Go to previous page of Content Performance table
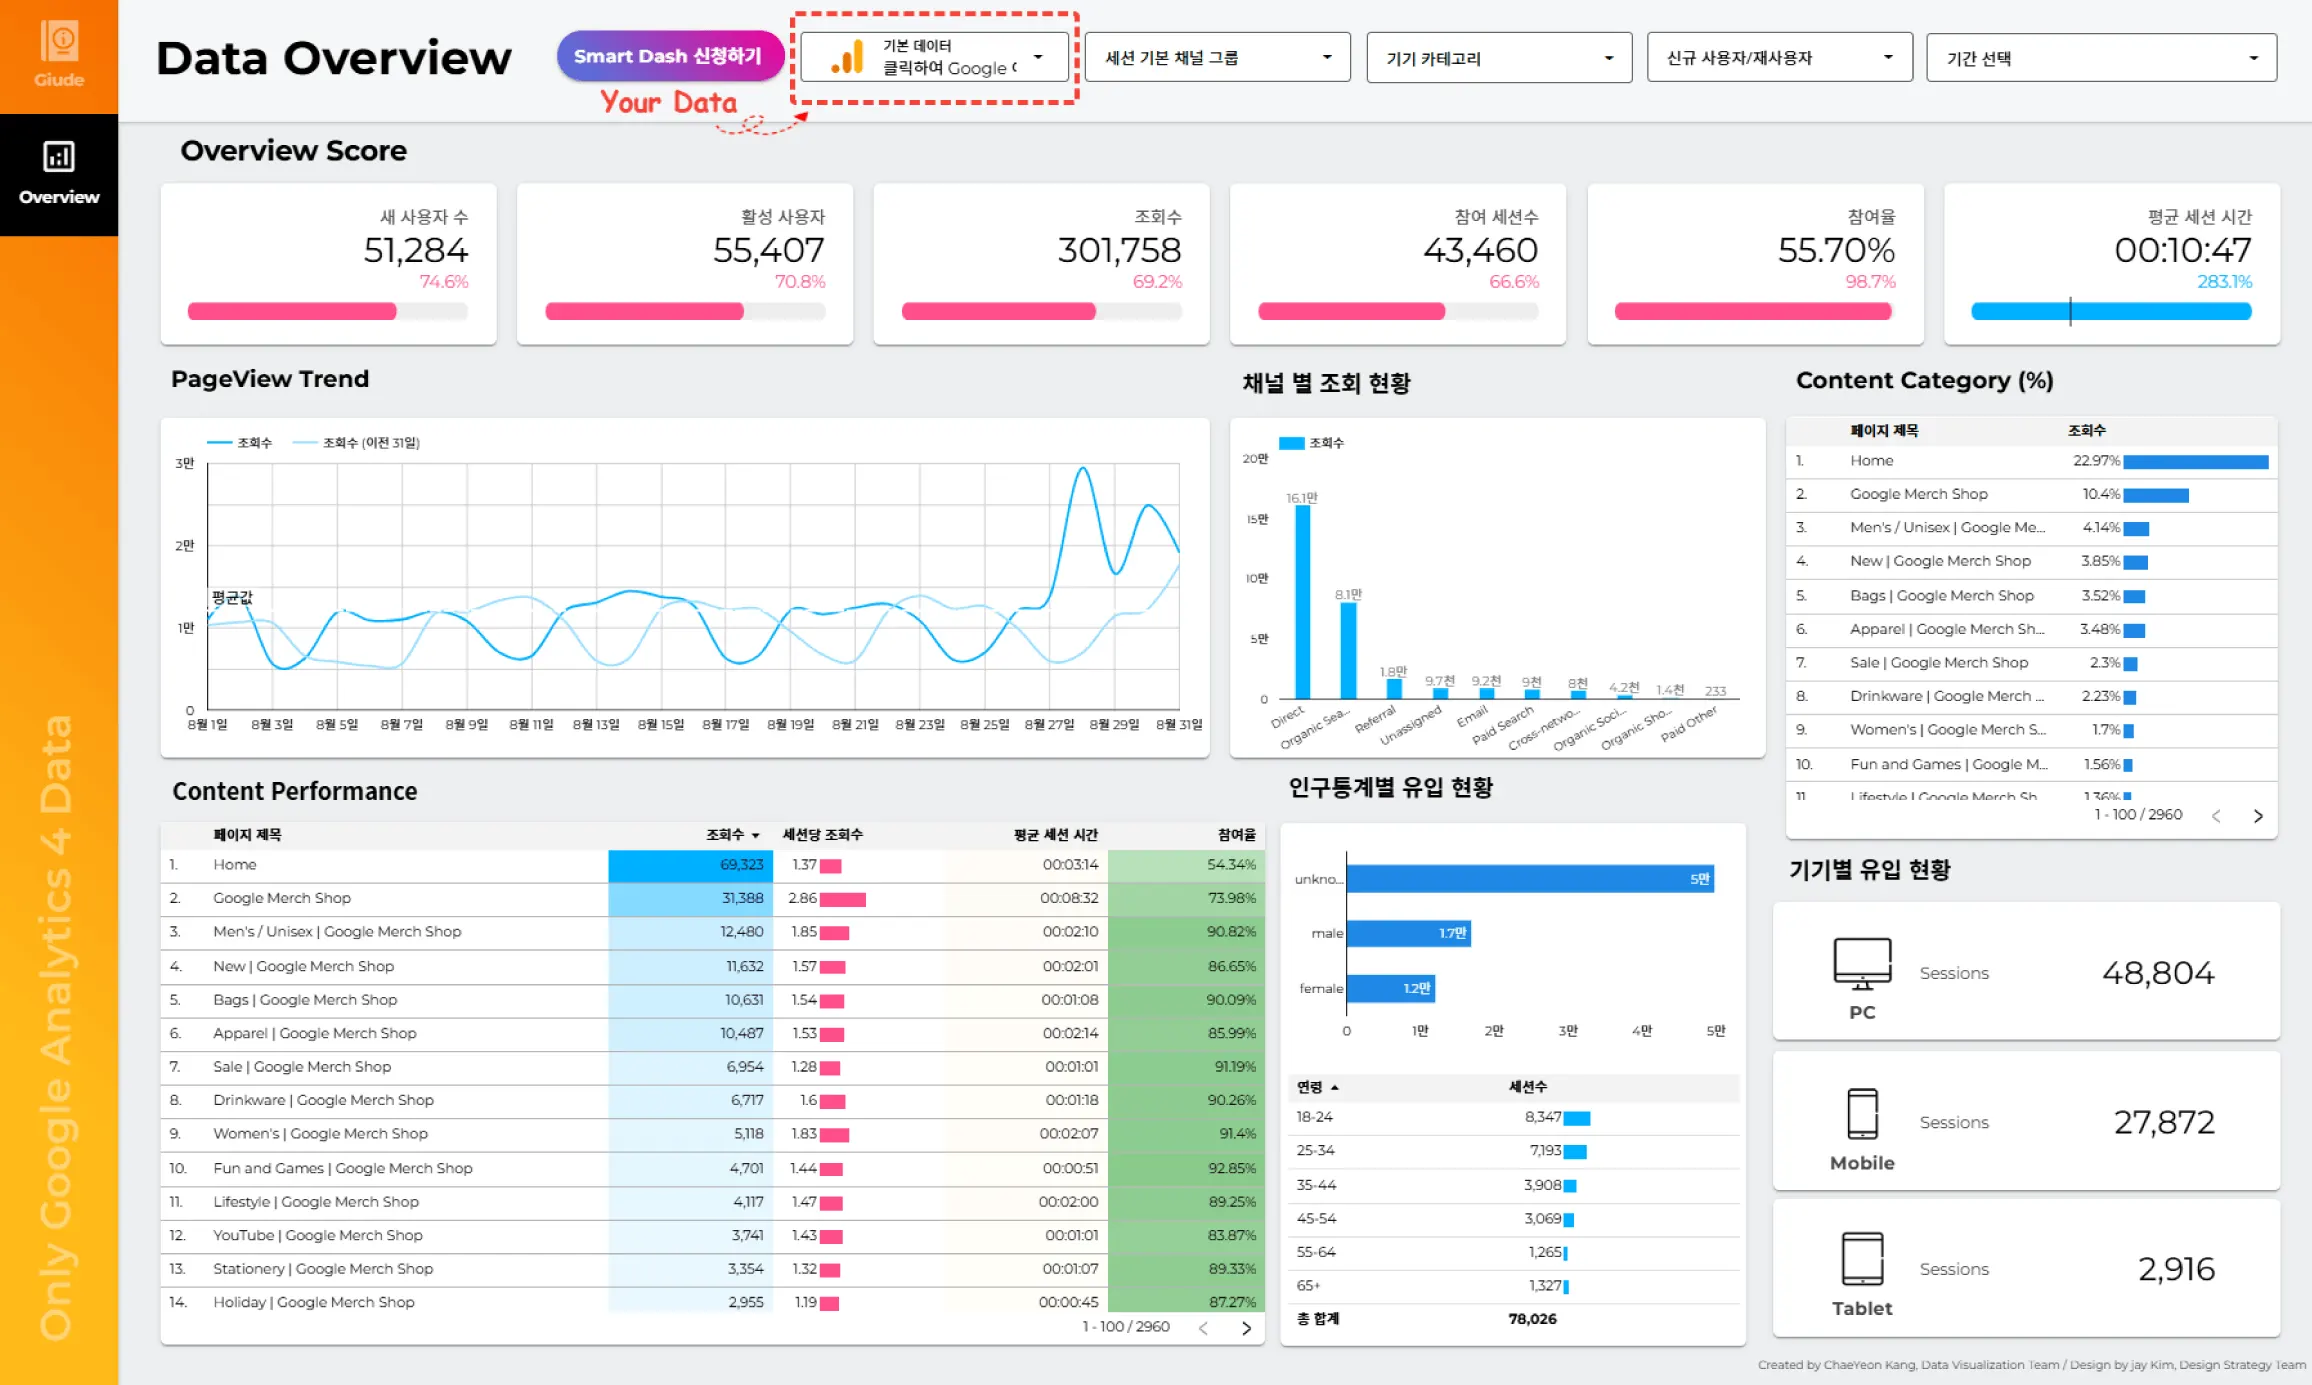Image resolution: width=2312 pixels, height=1385 pixels. pos(1204,1328)
